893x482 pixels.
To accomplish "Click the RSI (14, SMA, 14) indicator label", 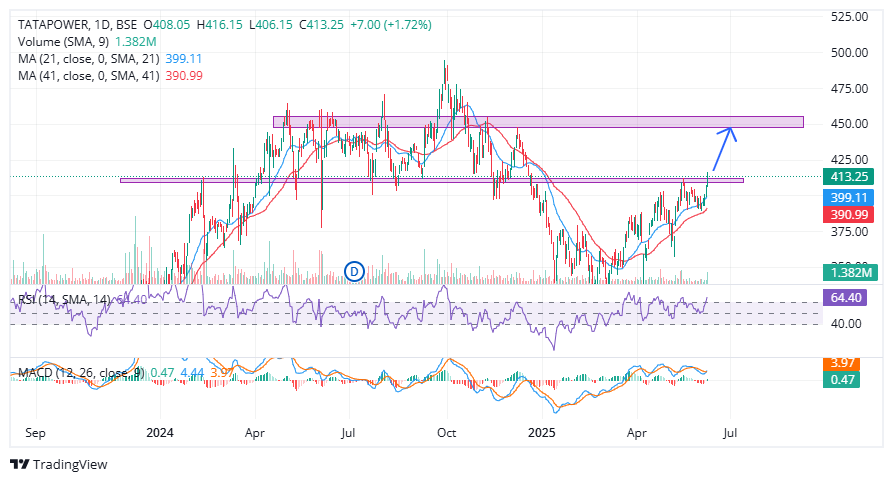I will click(64, 300).
